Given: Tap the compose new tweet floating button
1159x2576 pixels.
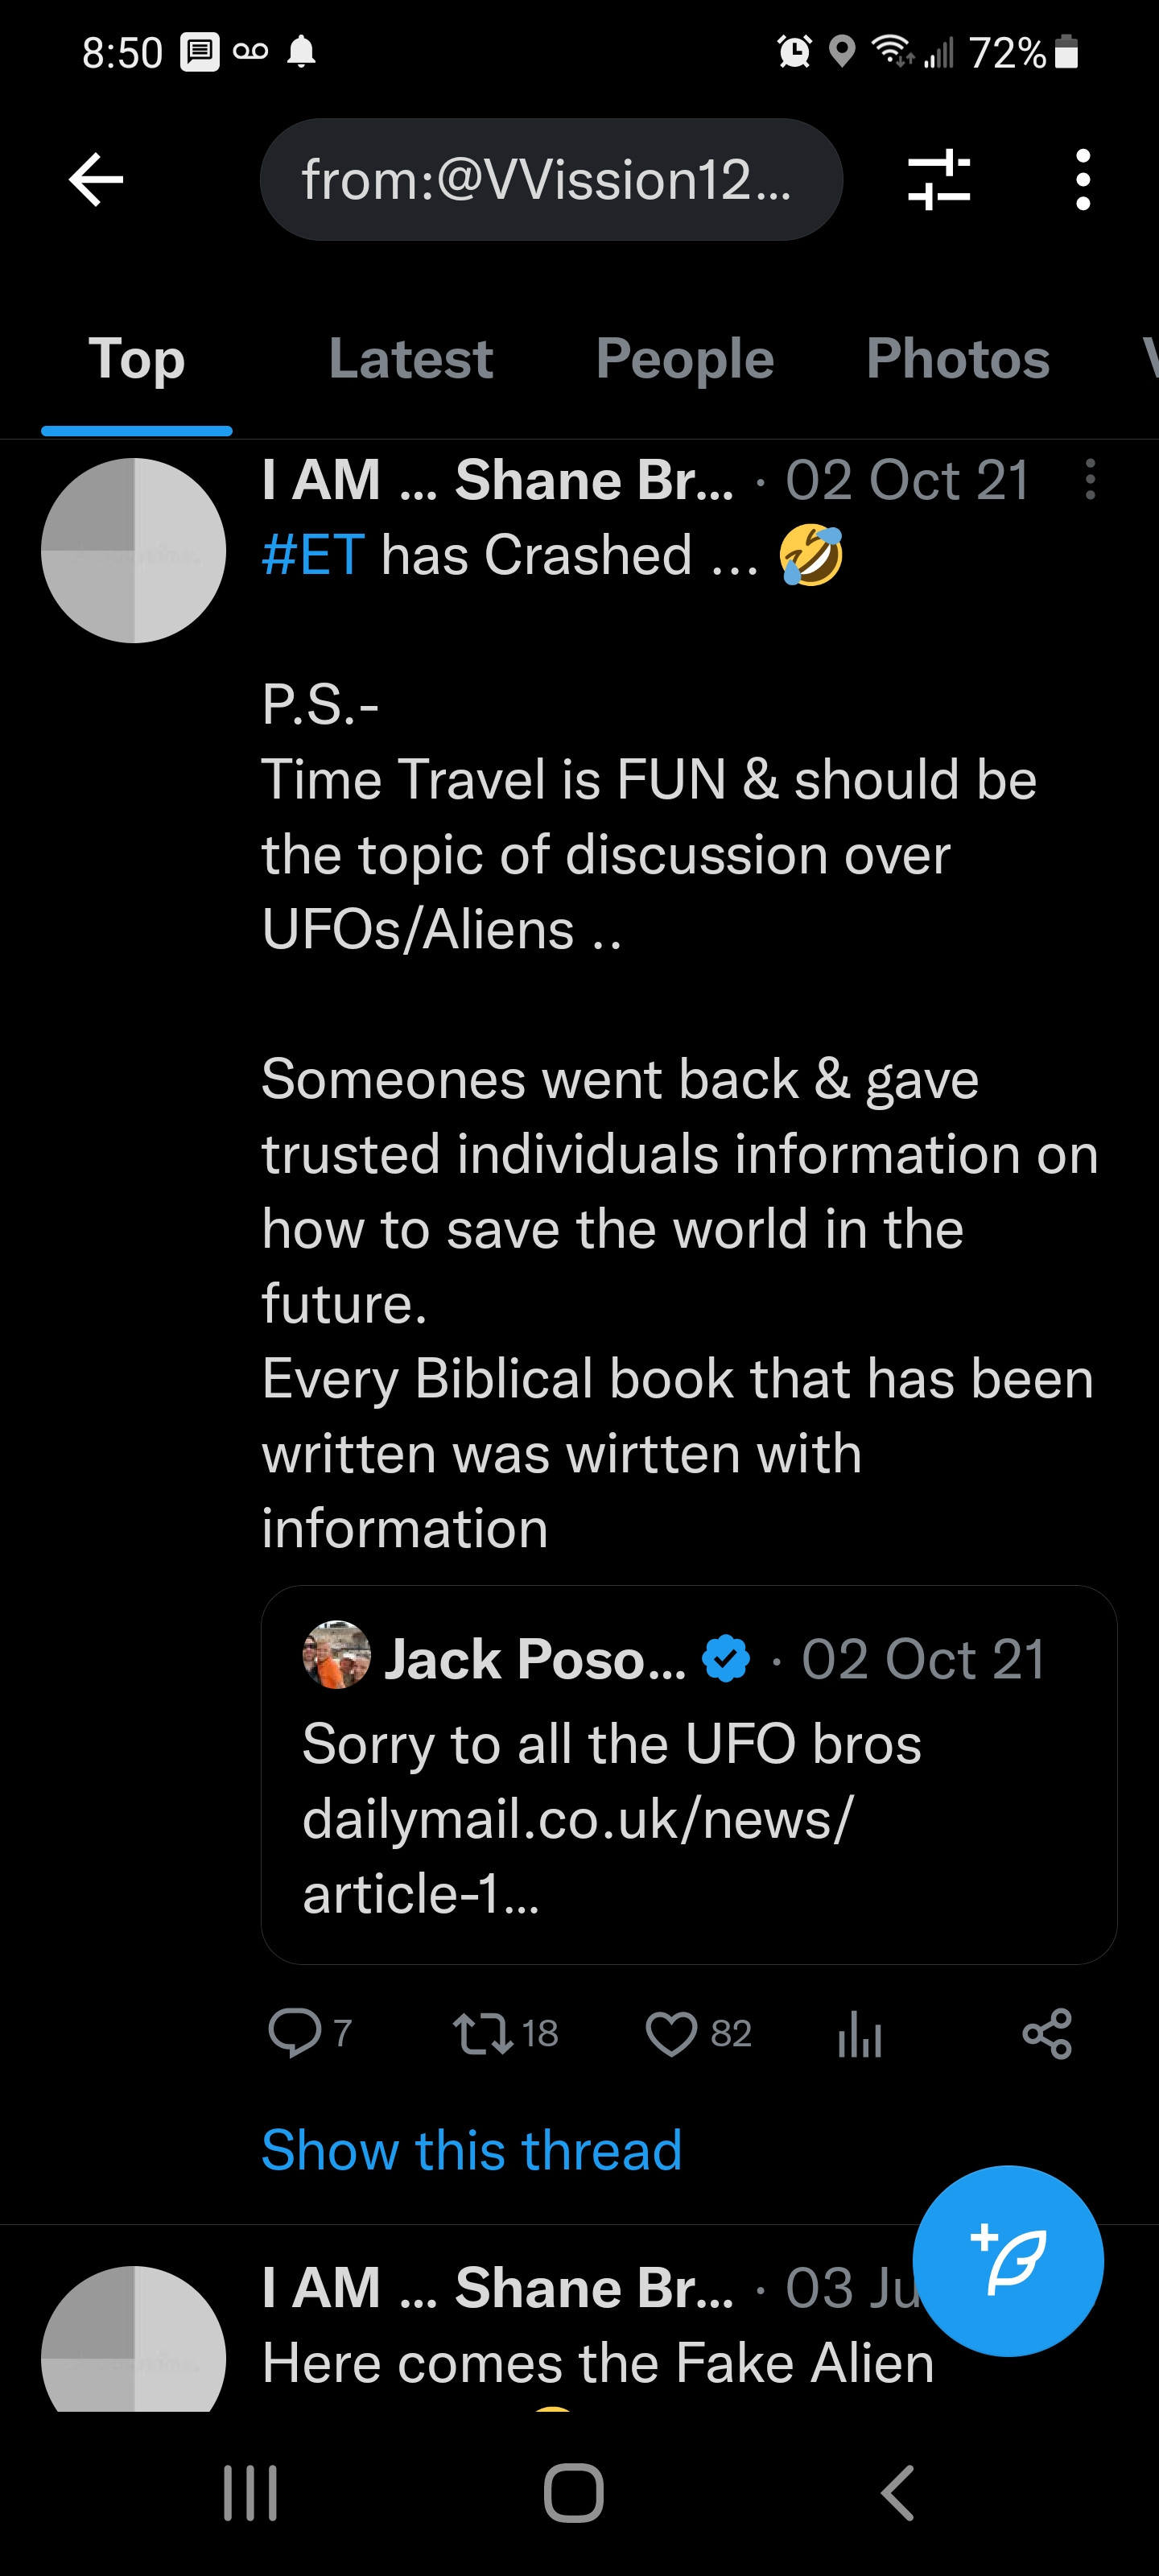Looking at the screenshot, I should [1008, 2260].
